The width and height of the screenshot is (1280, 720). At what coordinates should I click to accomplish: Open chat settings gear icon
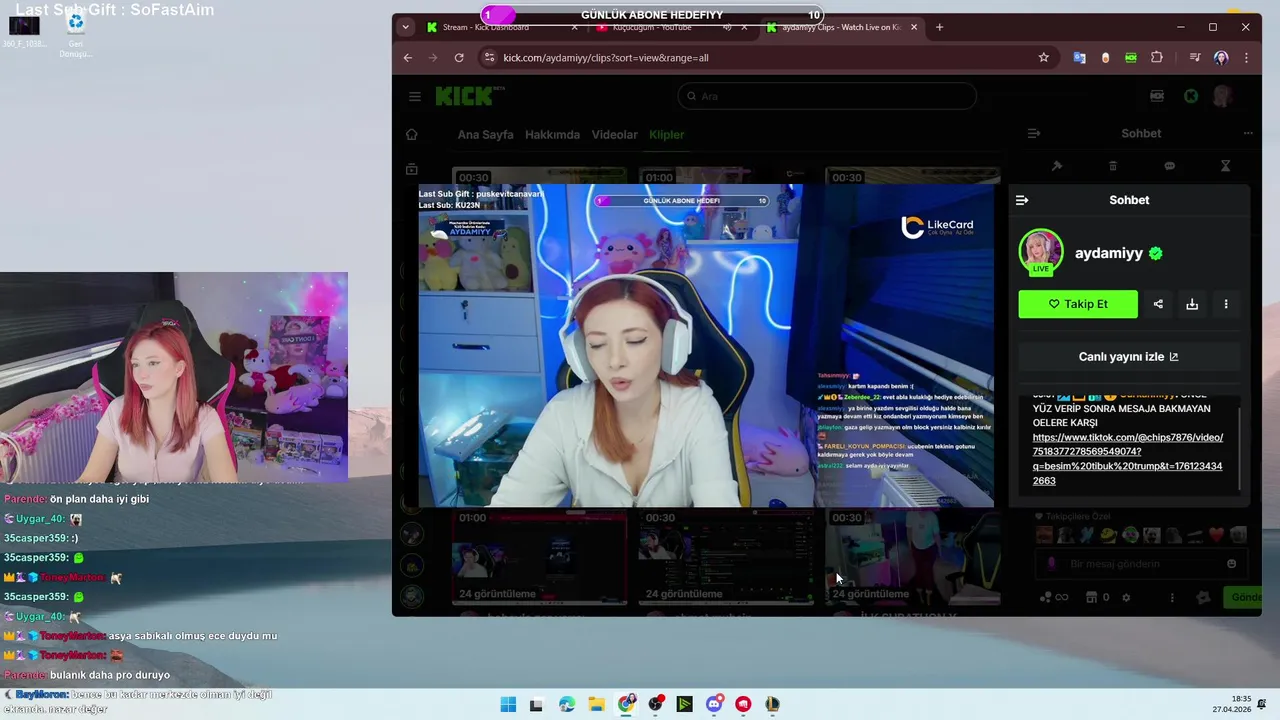pyautogui.click(x=1126, y=597)
